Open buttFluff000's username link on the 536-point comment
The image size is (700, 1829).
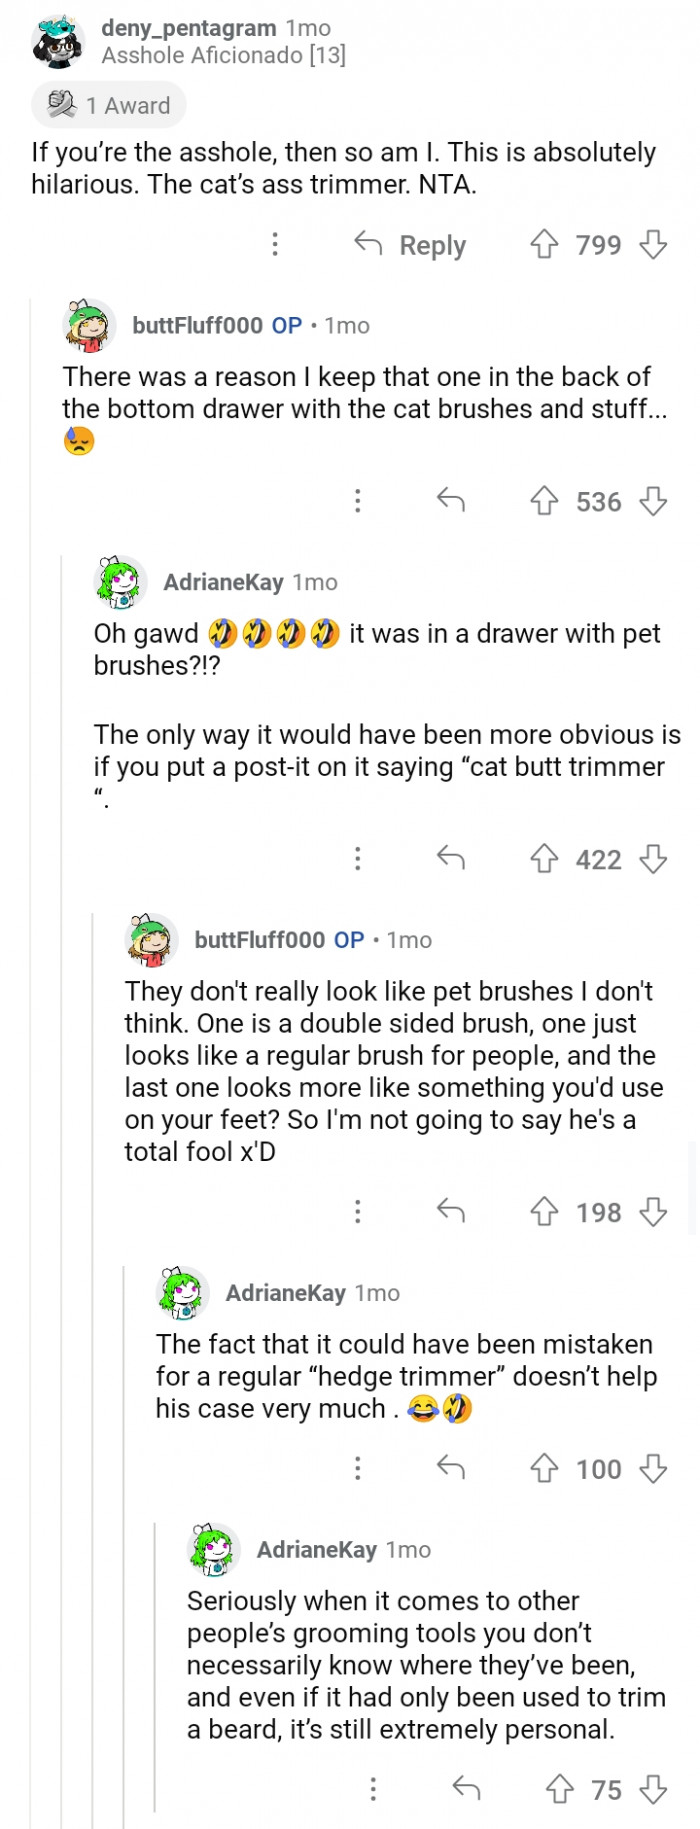pyautogui.click(x=197, y=325)
